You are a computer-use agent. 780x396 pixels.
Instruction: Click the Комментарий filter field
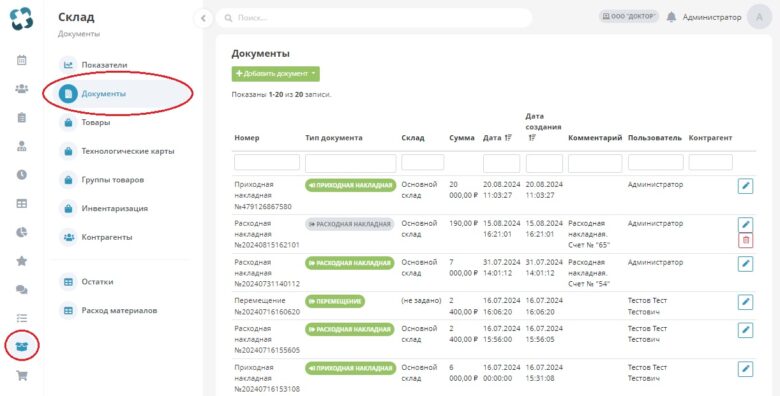coord(595,163)
